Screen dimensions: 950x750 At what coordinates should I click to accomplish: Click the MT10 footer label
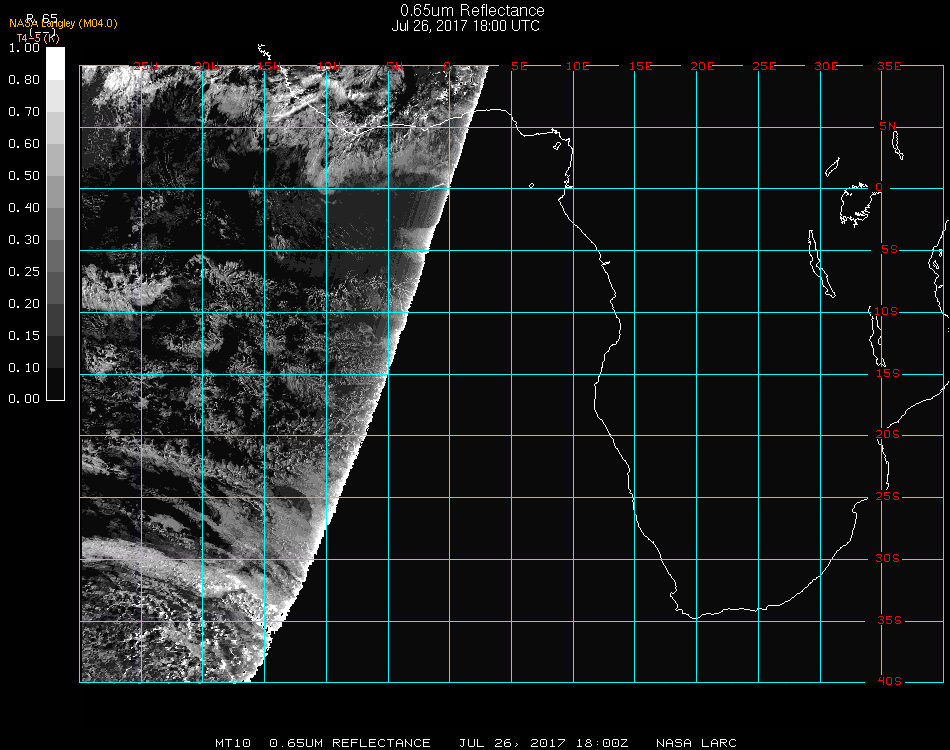(232, 743)
